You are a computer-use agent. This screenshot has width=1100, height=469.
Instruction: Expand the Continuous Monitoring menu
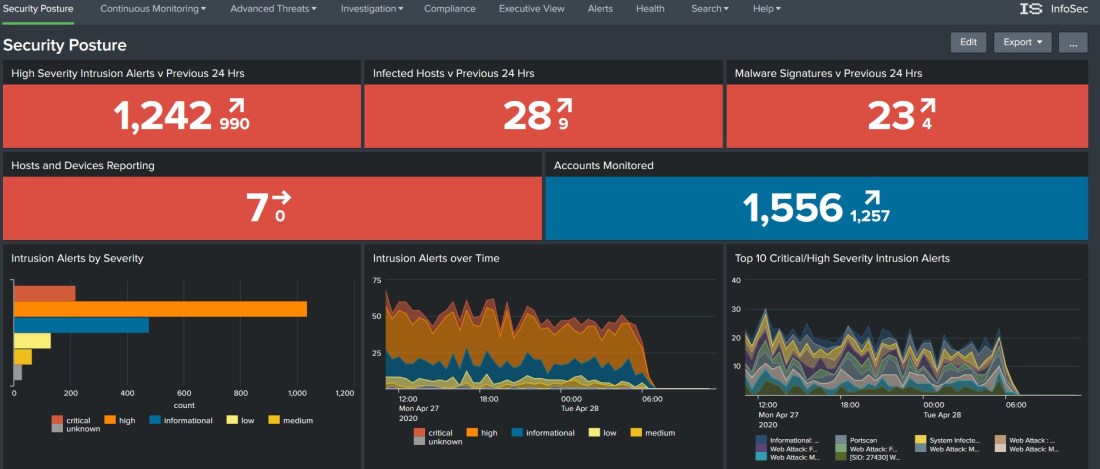[x=153, y=9]
